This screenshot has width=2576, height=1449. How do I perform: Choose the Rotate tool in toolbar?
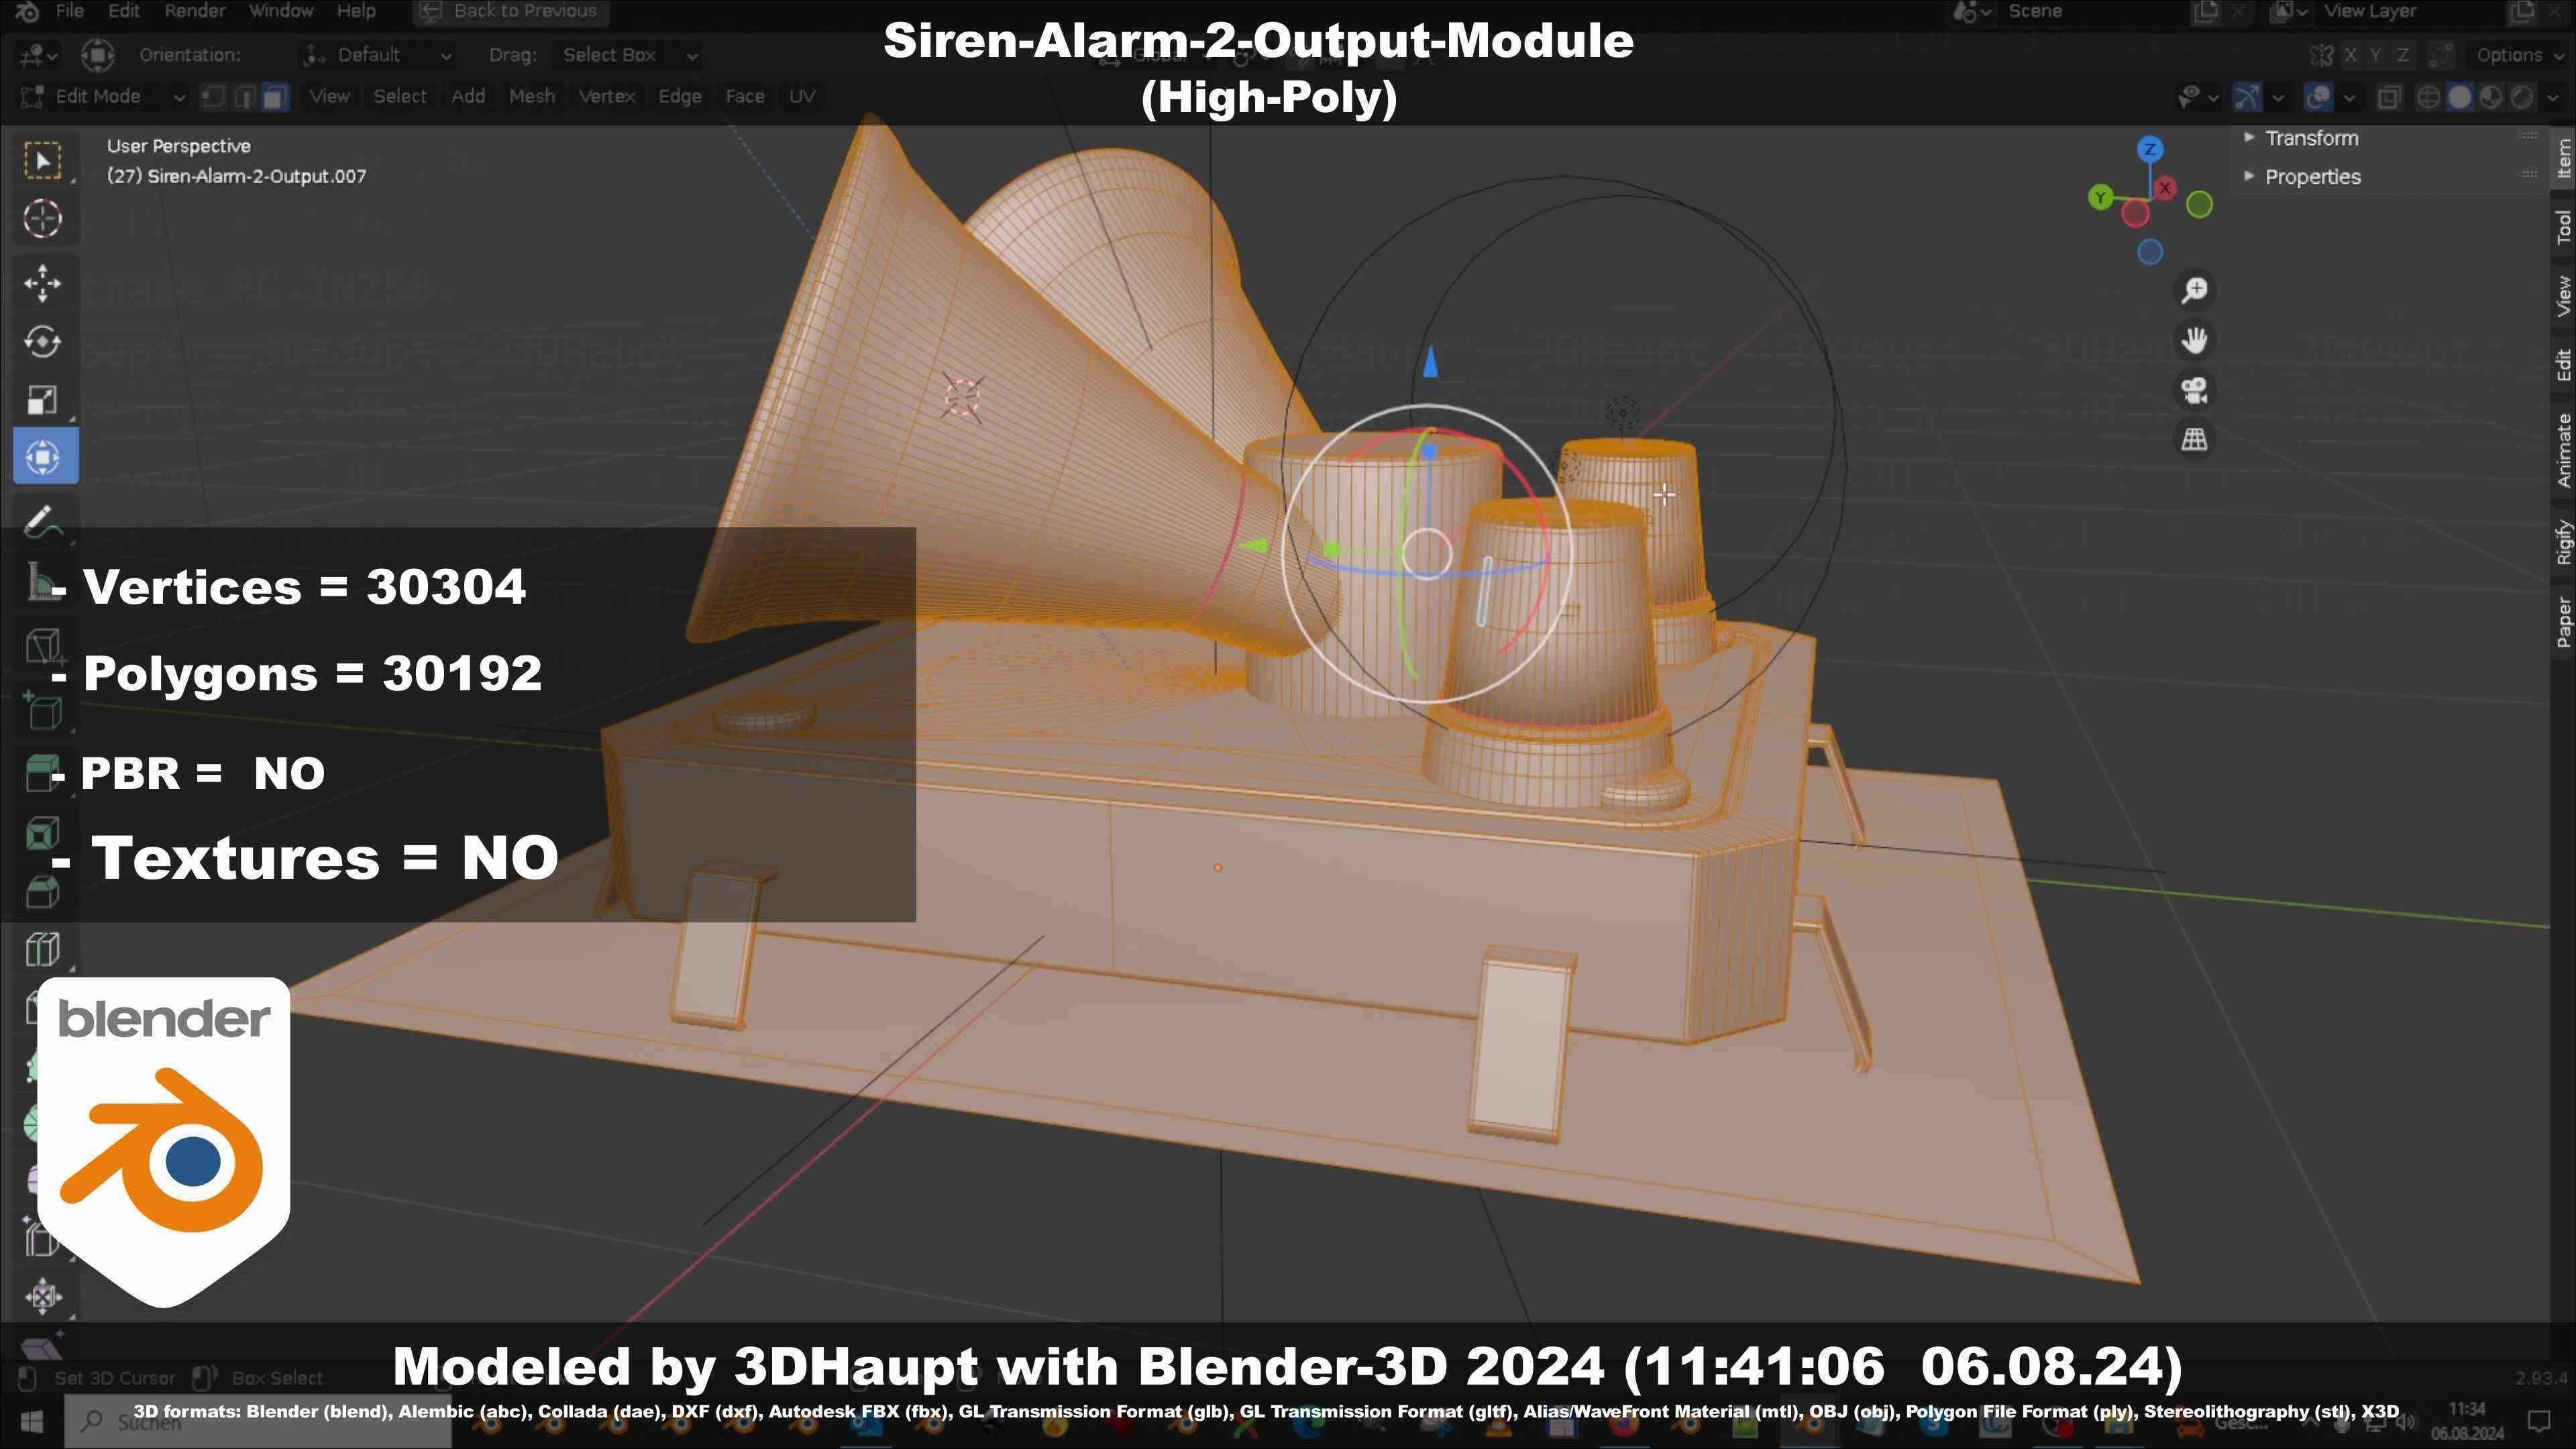click(x=43, y=342)
